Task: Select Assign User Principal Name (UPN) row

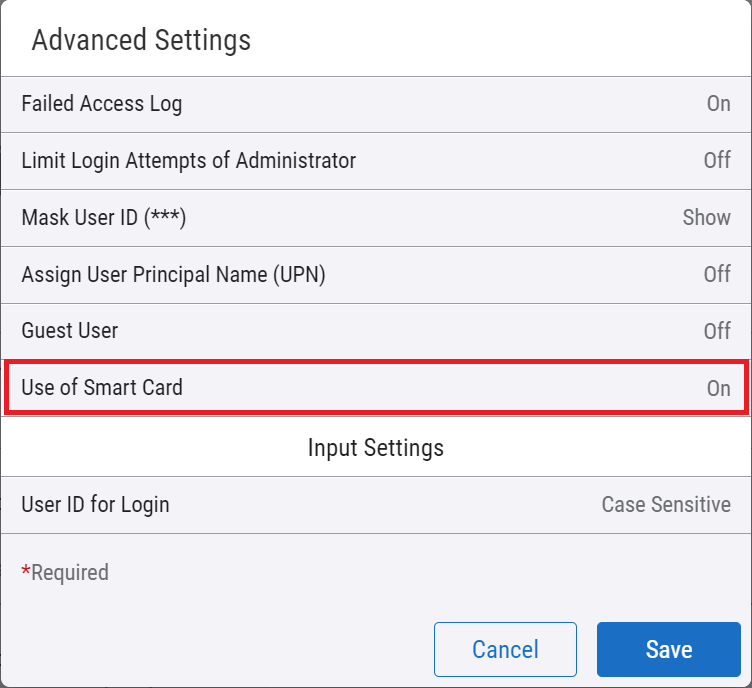Action: tap(173, 275)
